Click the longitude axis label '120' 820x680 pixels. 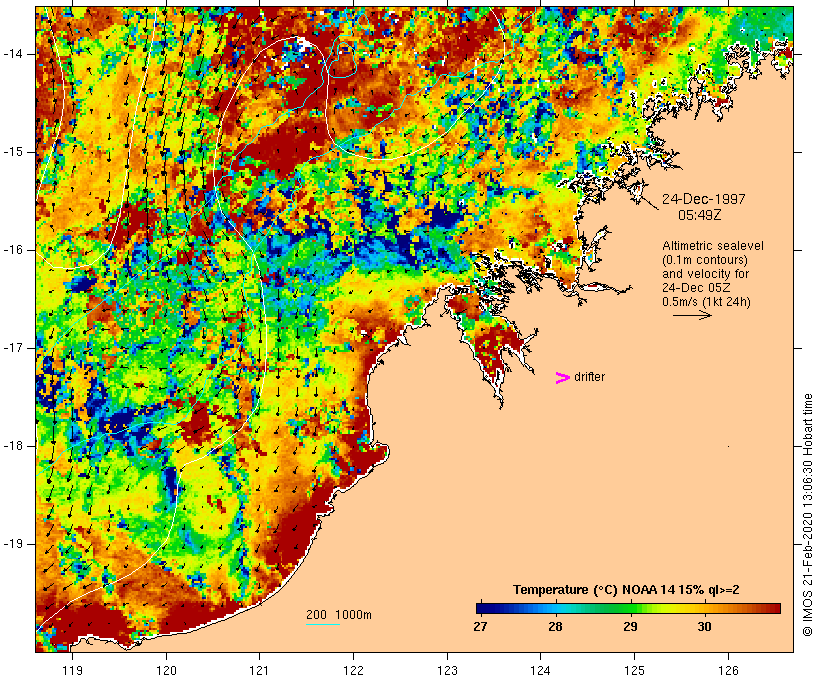166,670
